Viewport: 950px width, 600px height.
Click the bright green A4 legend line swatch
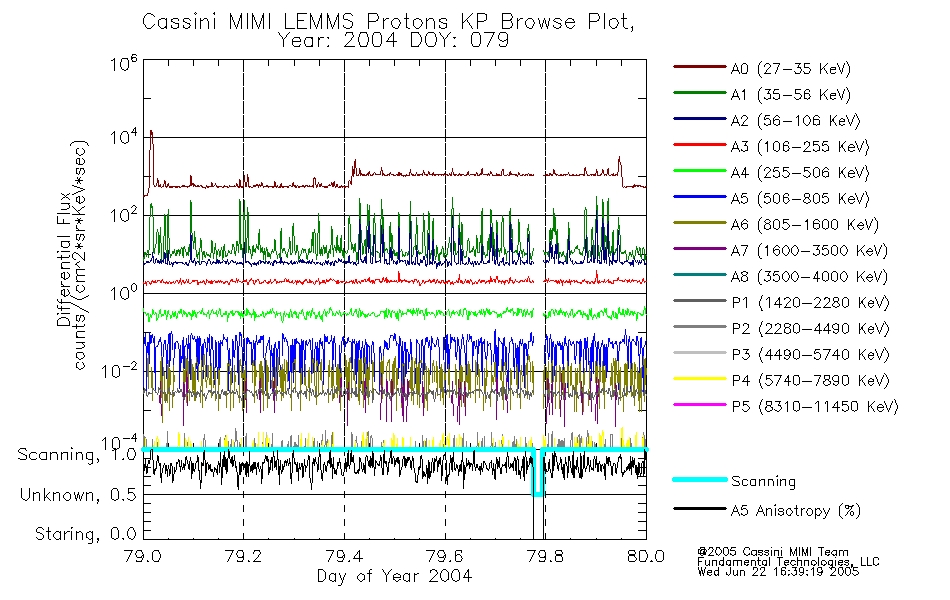click(x=700, y=171)
